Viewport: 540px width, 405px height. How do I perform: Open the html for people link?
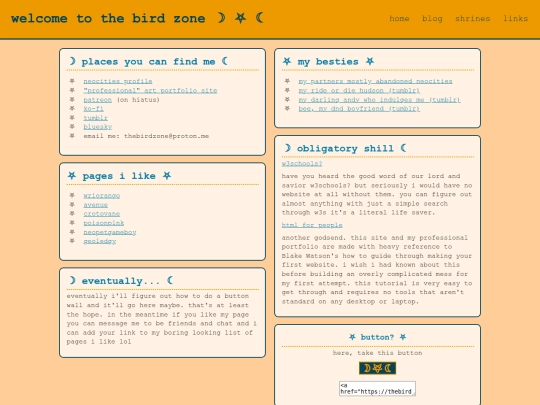click(x=312, y=225)
